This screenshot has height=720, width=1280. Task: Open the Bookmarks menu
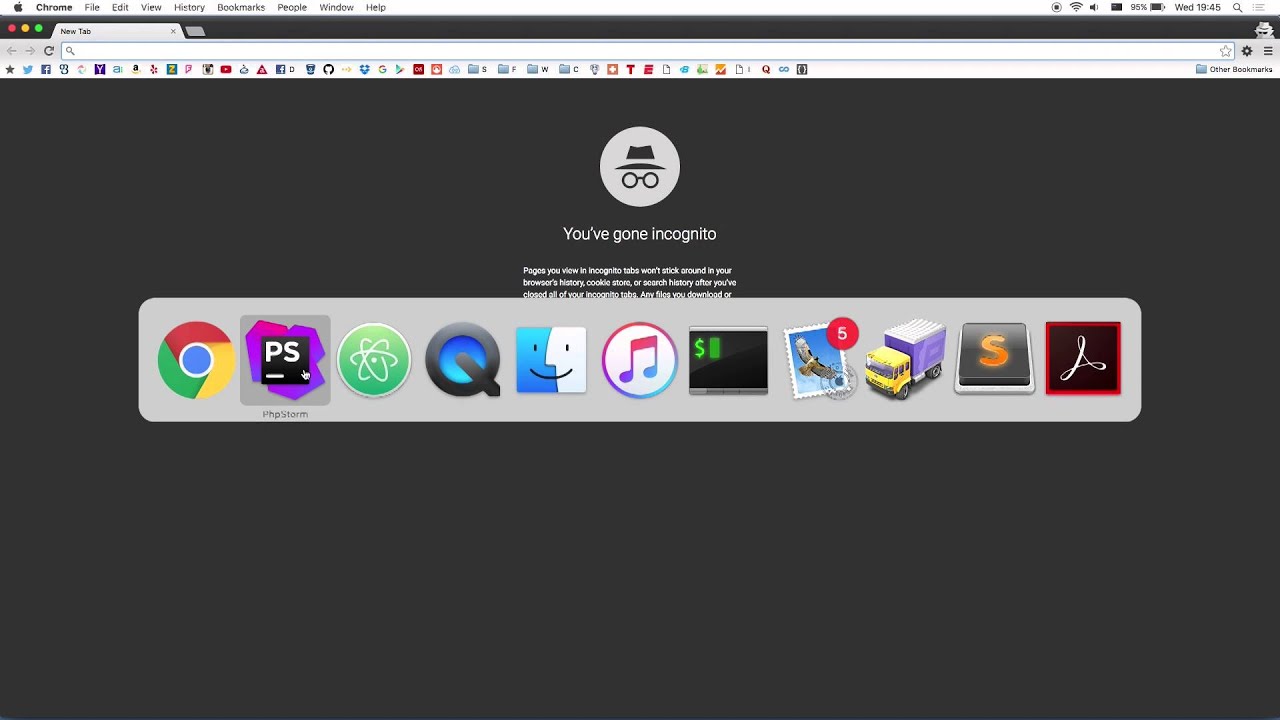(x=241, y=7)
